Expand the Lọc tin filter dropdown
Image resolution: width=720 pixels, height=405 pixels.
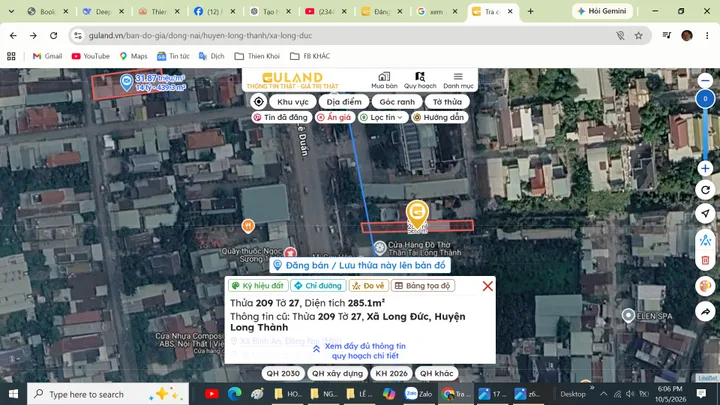[382, 118]
